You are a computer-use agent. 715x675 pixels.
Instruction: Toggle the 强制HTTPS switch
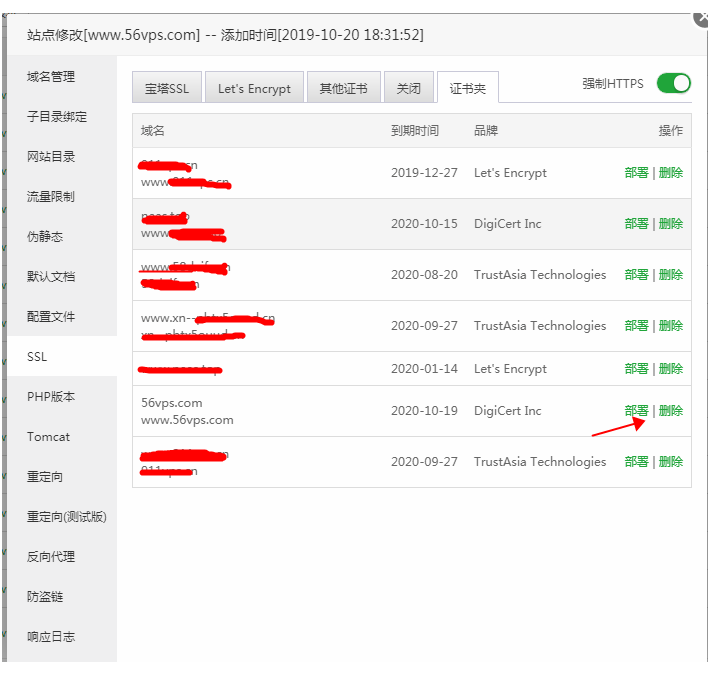pyautogui.click(x=673, y=84)
